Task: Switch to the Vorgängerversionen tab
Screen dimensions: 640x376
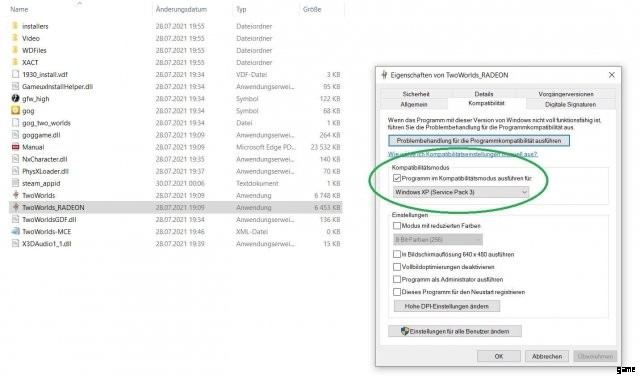Action: point(566,94)
